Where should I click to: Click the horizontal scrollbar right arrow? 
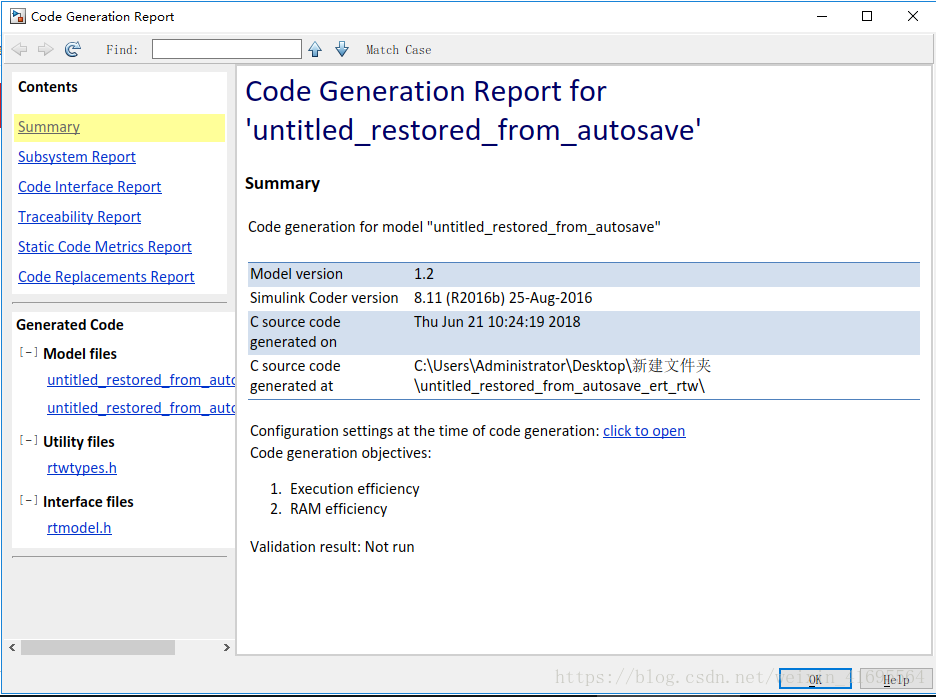click(x=227, y=648)
